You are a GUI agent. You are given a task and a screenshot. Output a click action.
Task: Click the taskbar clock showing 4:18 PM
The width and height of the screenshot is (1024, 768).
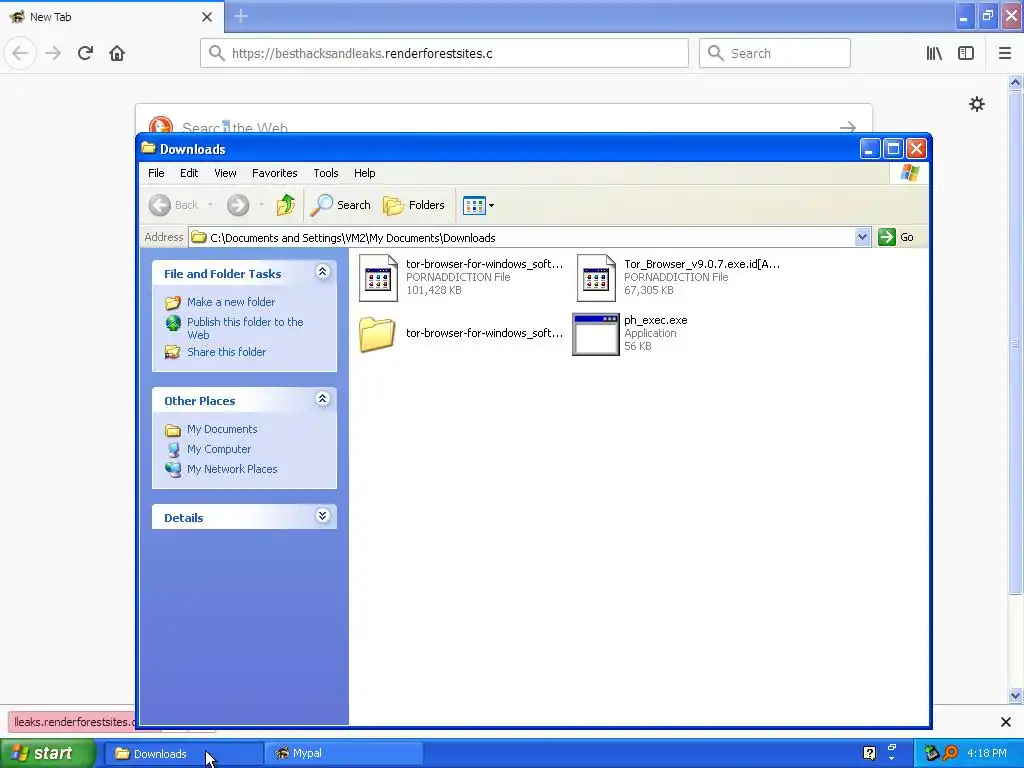pos(987,753)
